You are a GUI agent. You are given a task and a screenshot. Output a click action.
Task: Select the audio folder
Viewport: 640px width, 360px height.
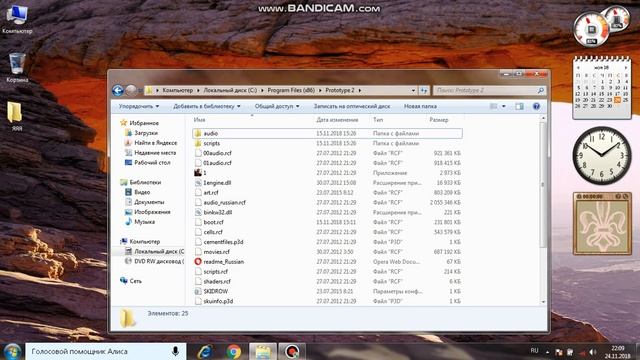click(x=327, y=133)
